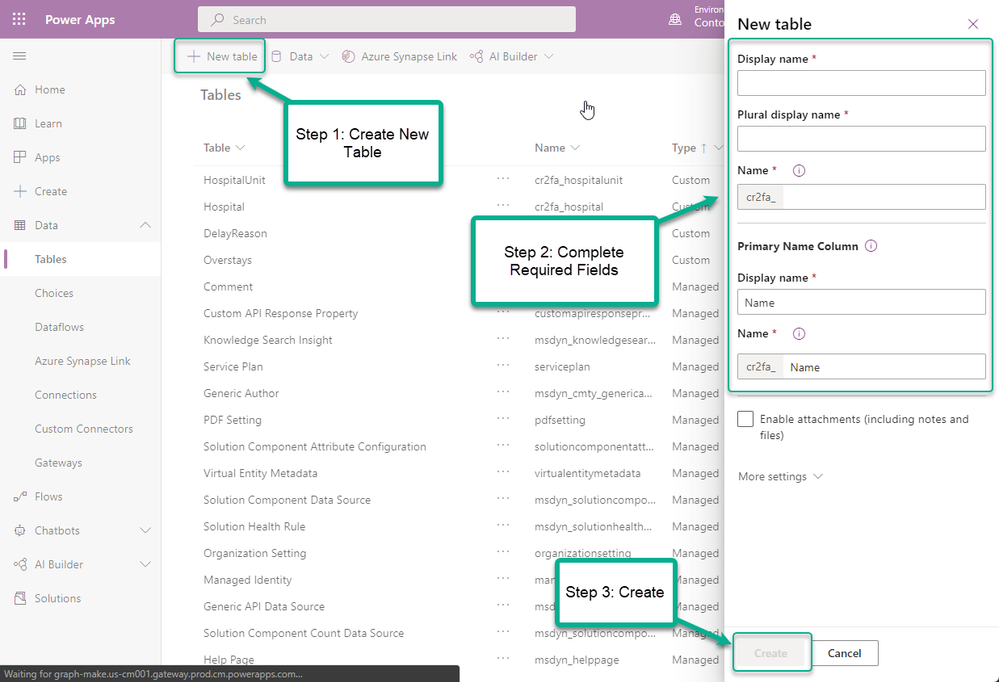Click the Azure Synapse Link toolbar icon
The image size is (999, 682).
click(x=348, y=56)
